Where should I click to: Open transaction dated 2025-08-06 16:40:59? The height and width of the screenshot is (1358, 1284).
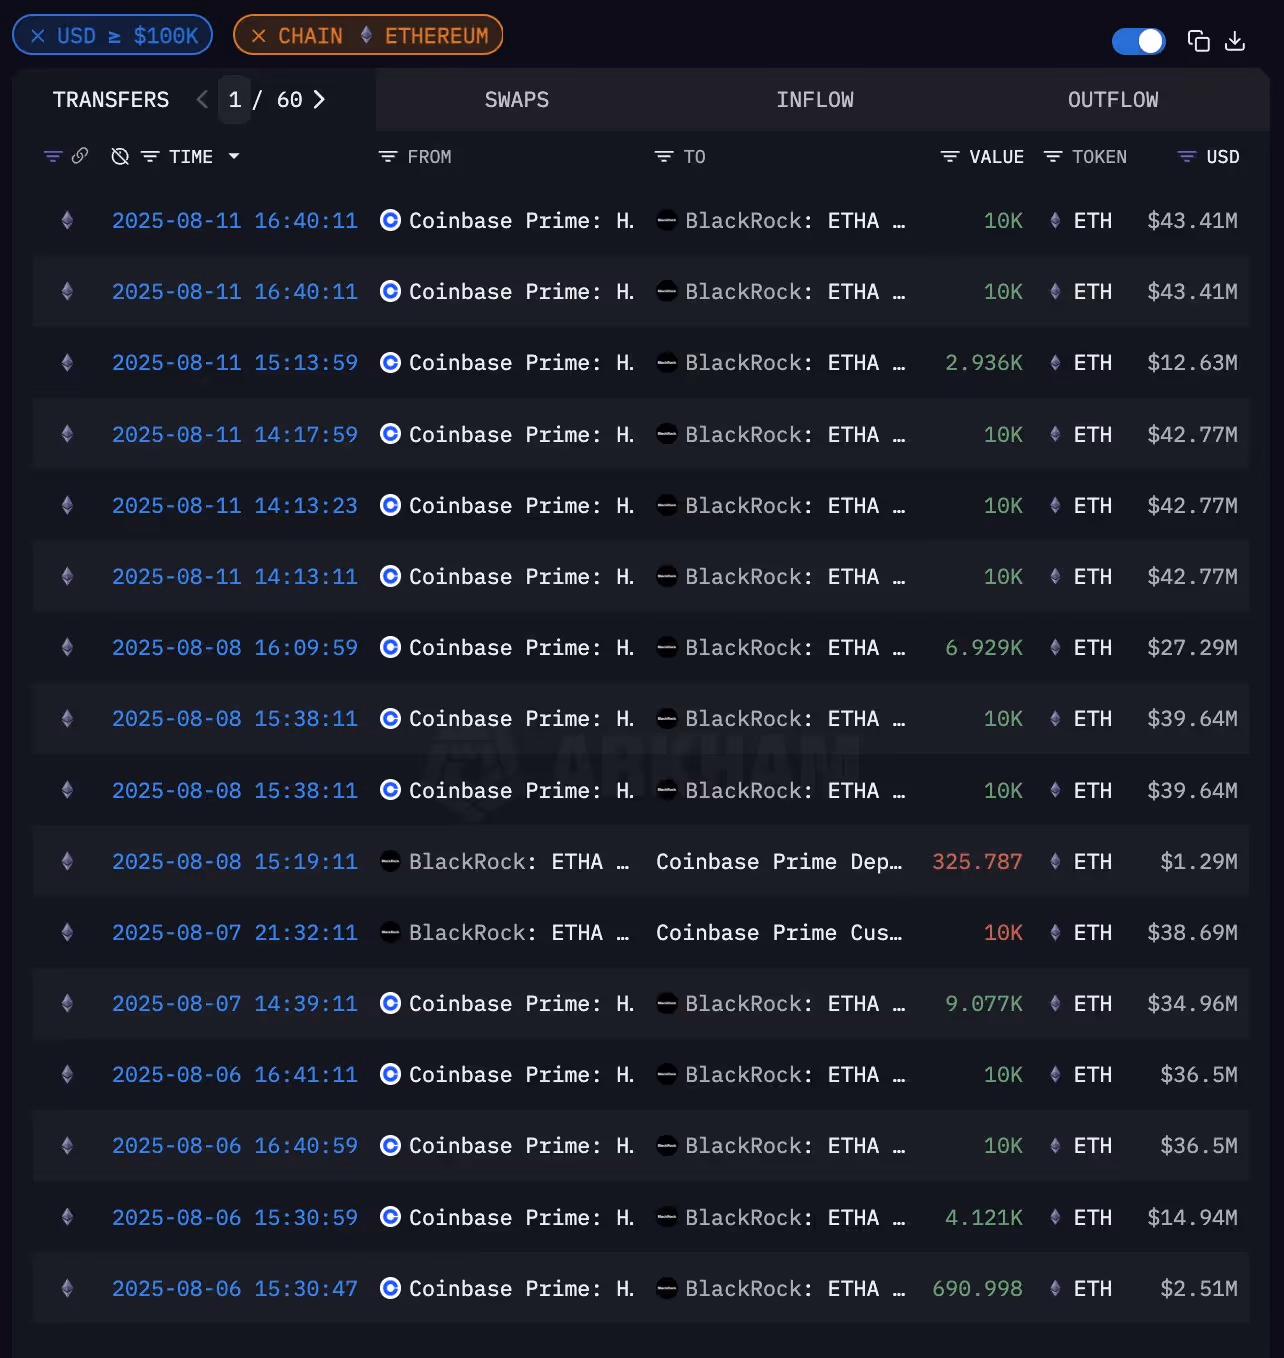(235, 1146)
